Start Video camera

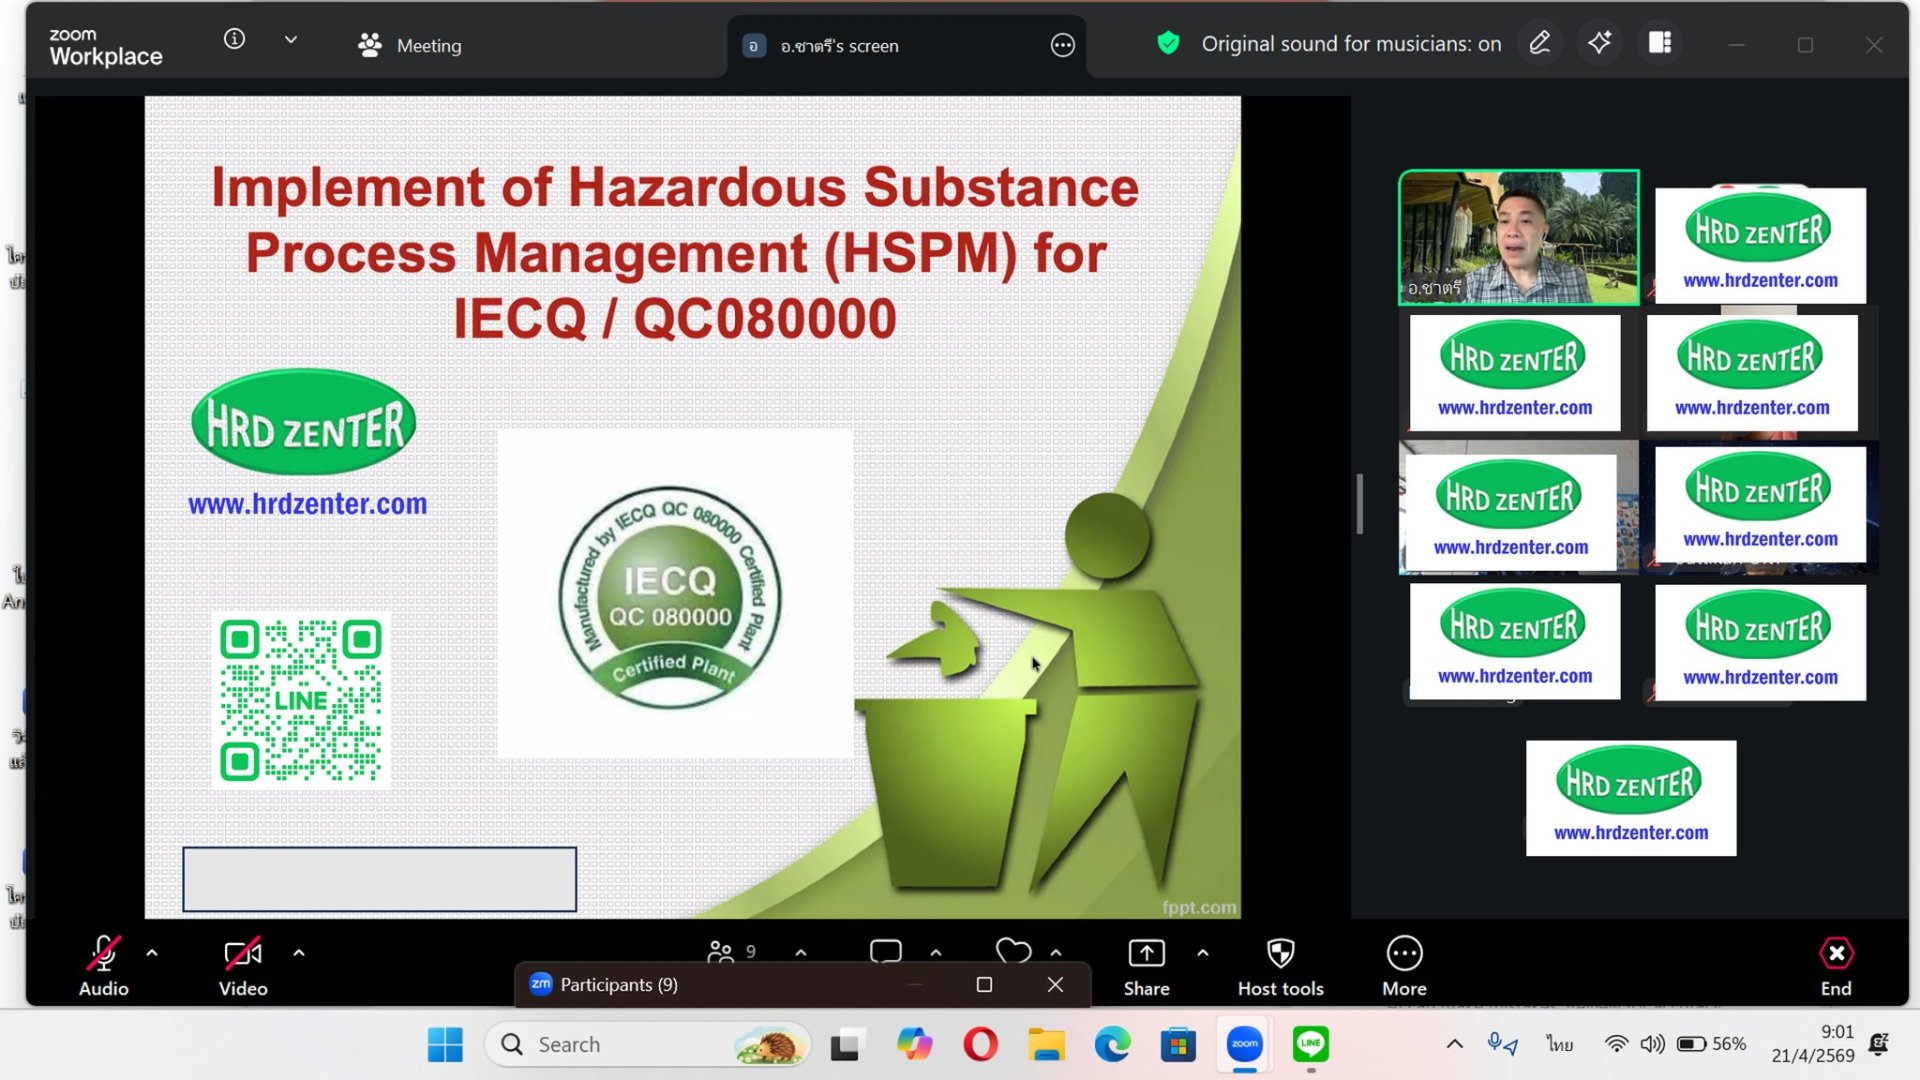tap(243, 966)
